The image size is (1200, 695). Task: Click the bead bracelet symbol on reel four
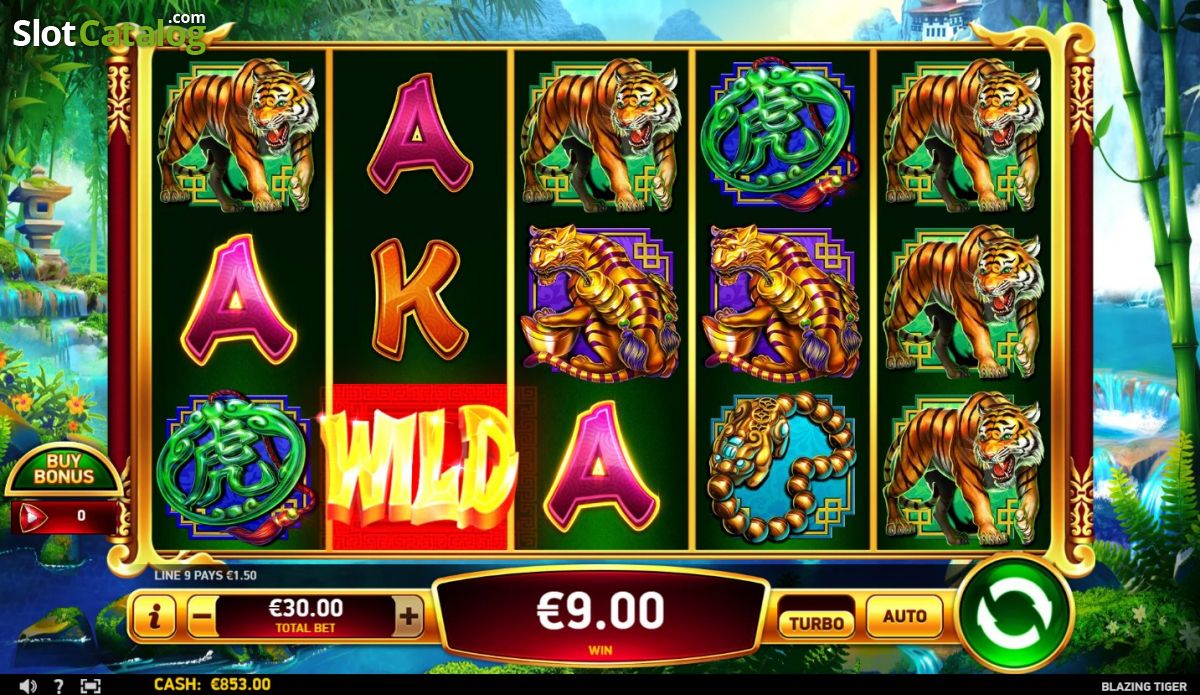pyautogui.click(x=781, y=468)
